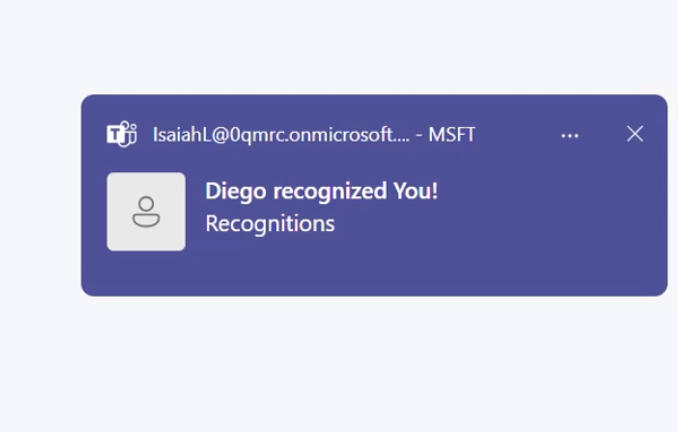Screen dimensions: 678x432
Task: Click the Teams icon beside the account name
Action: click(x=121, y=134)
